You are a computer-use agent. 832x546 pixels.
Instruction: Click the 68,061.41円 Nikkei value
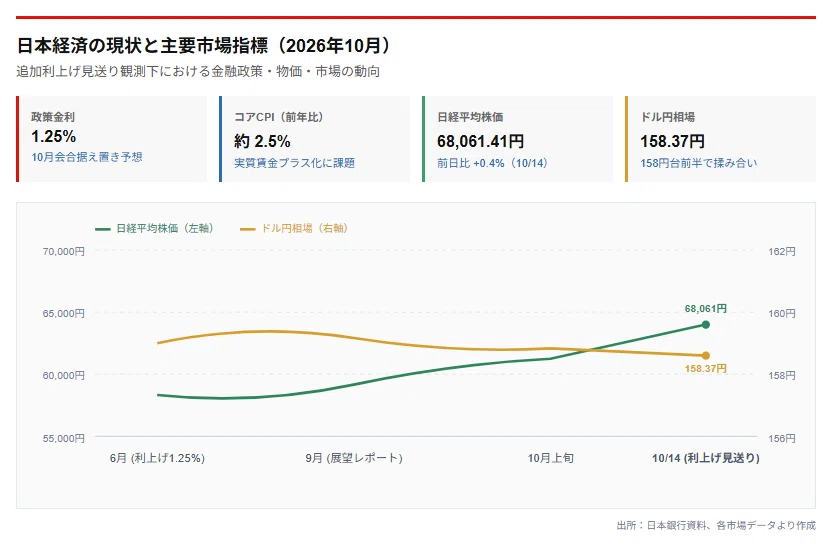(x=480, y=141)
